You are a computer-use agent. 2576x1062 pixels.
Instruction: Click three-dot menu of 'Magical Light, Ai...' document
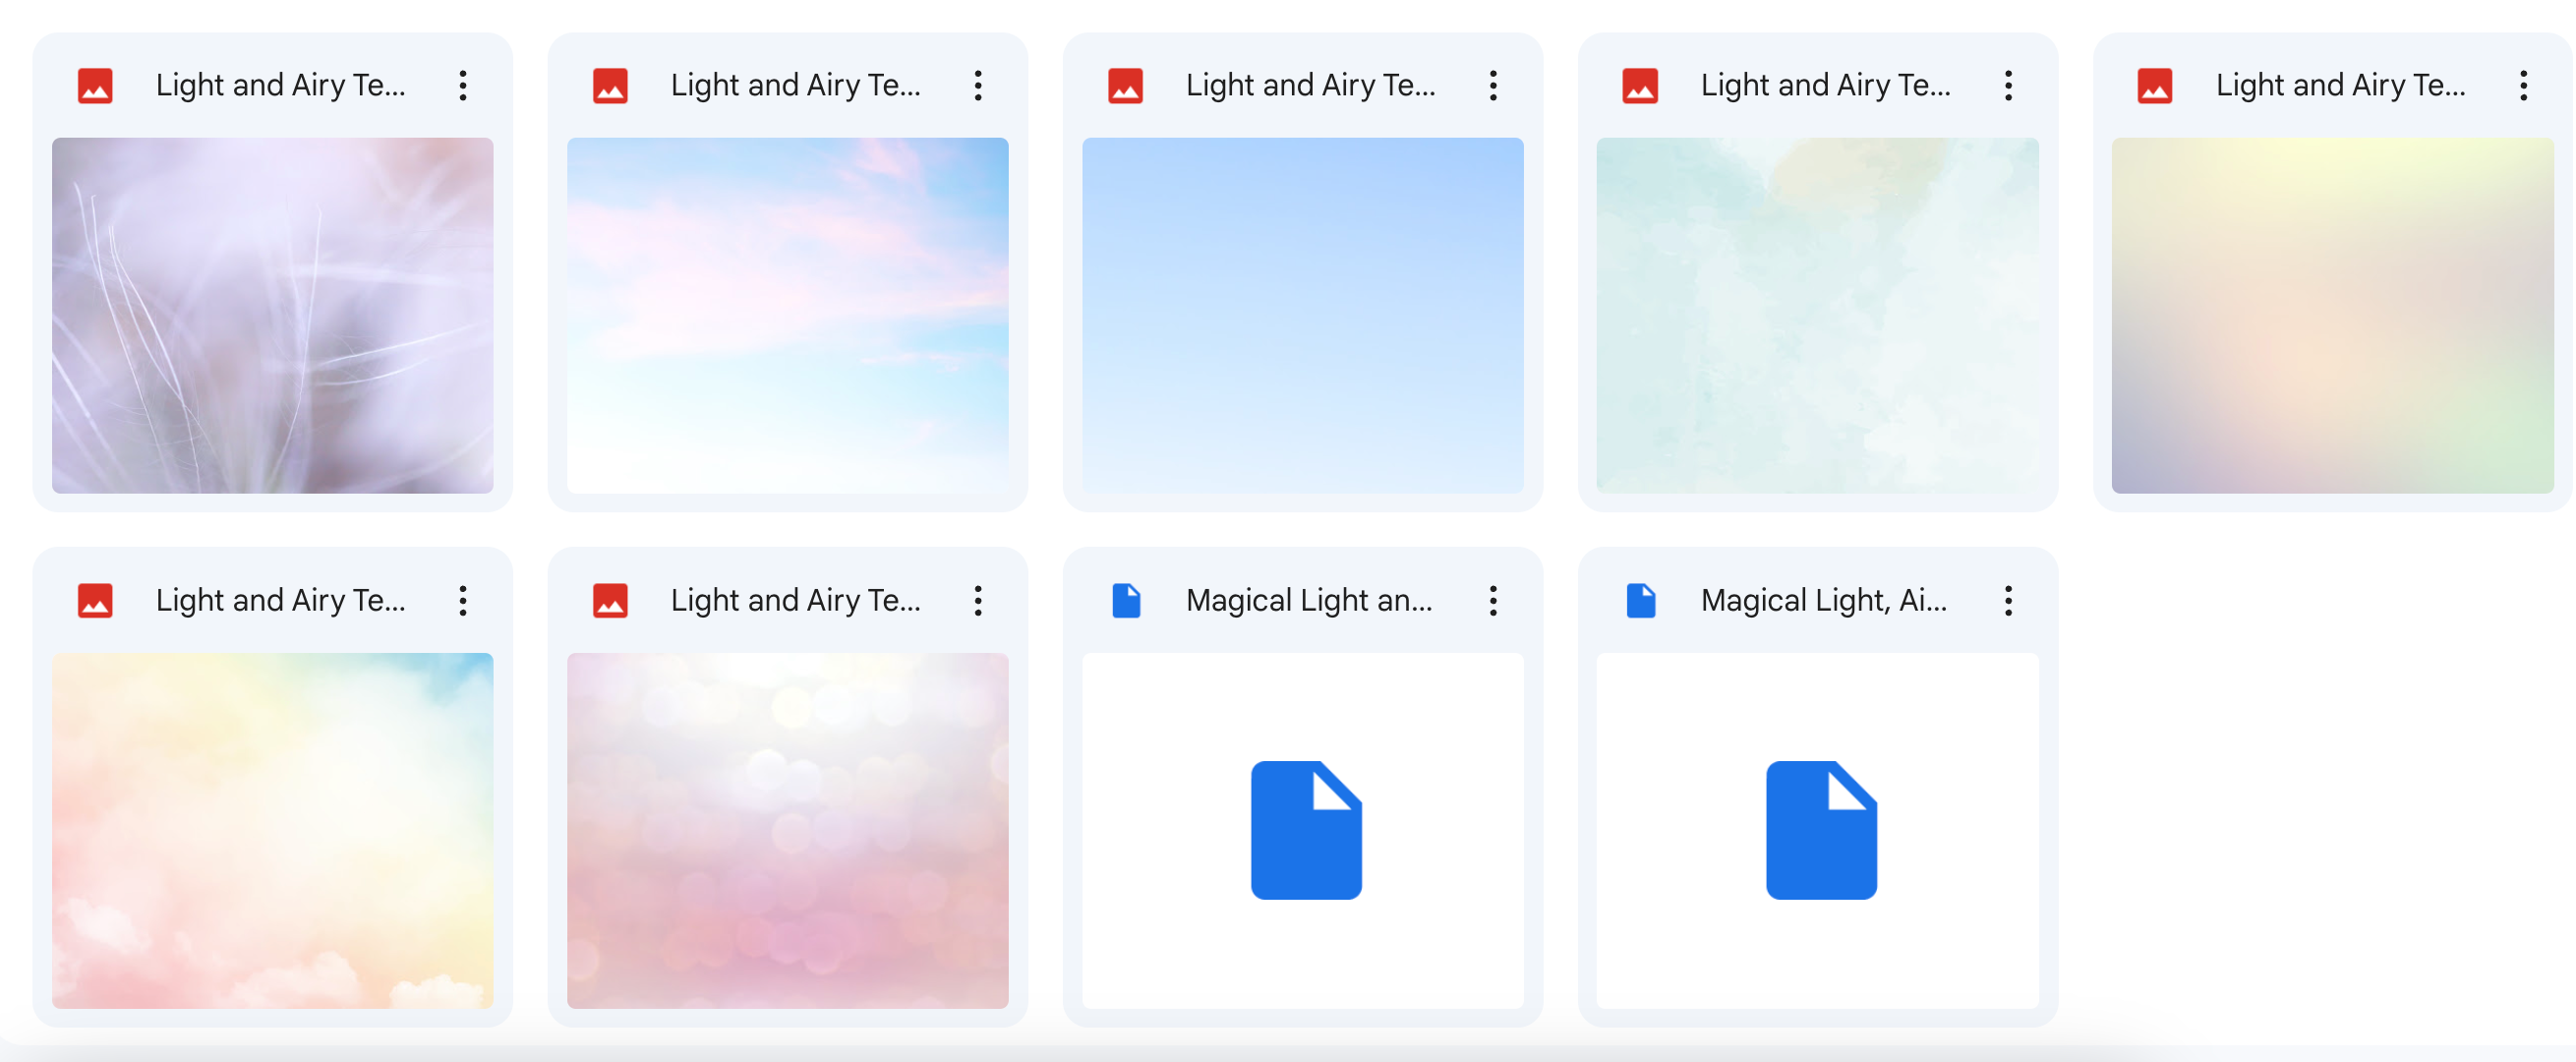tap(2007, 601)
